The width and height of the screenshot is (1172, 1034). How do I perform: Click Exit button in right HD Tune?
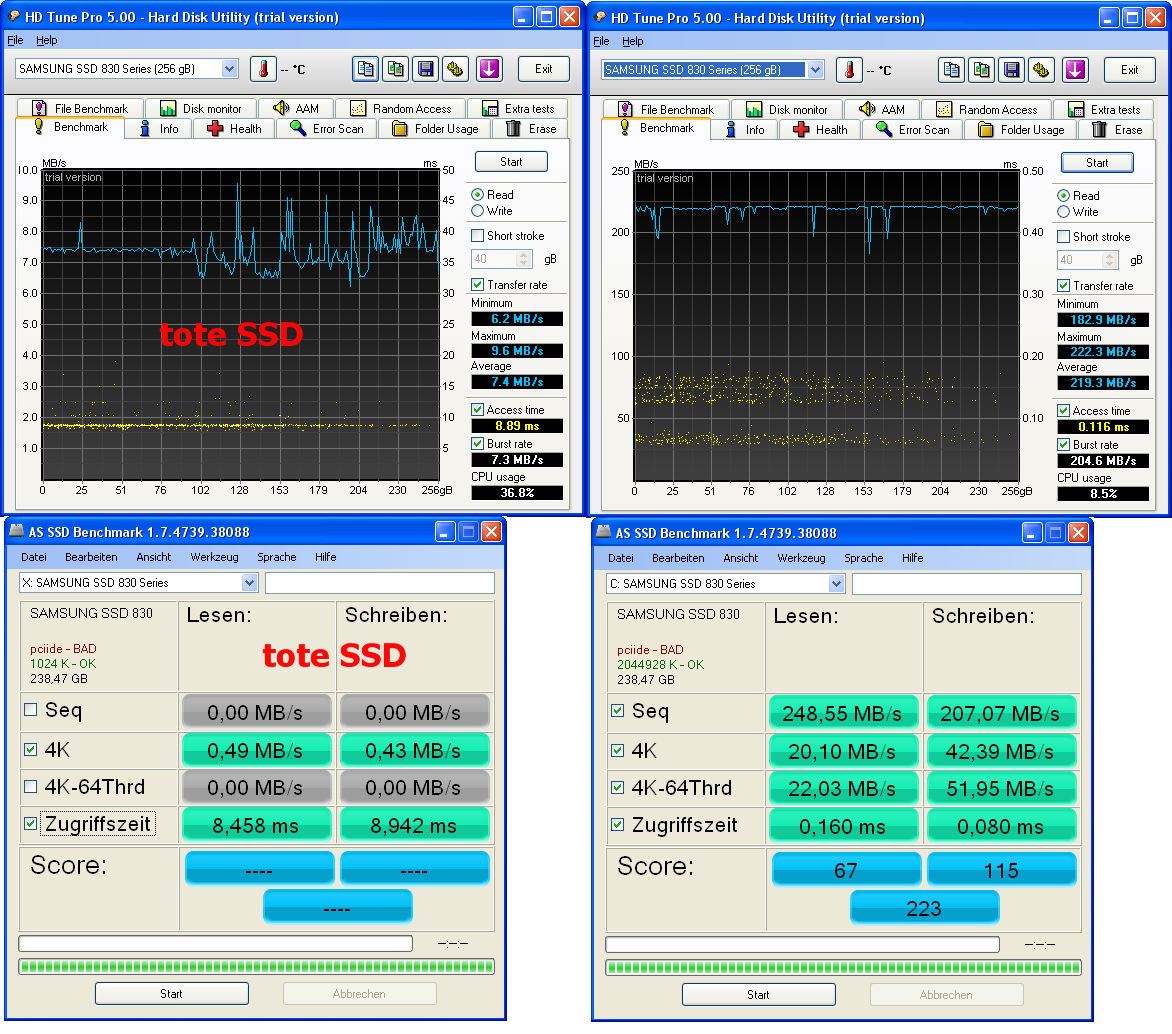coord(1129,70)
